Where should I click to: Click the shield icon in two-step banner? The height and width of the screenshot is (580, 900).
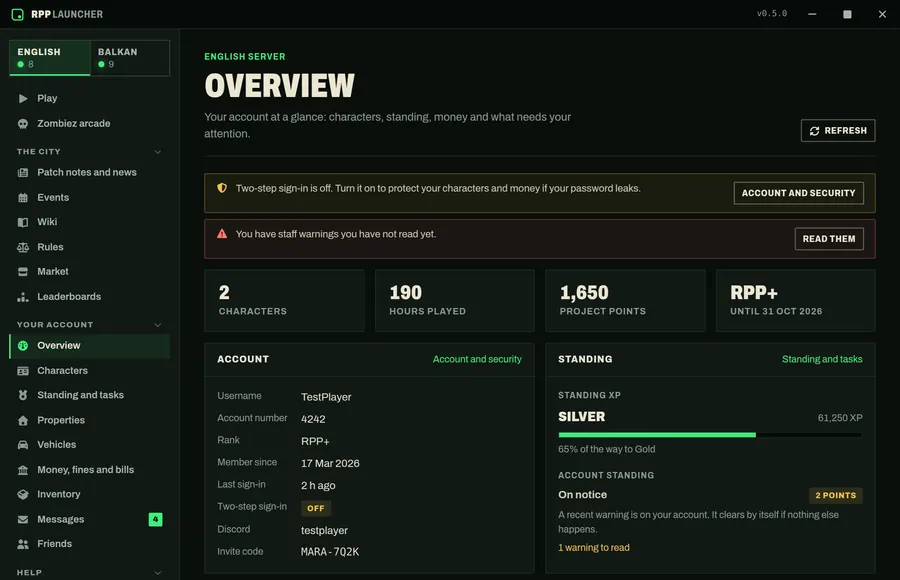pos(222,188)
